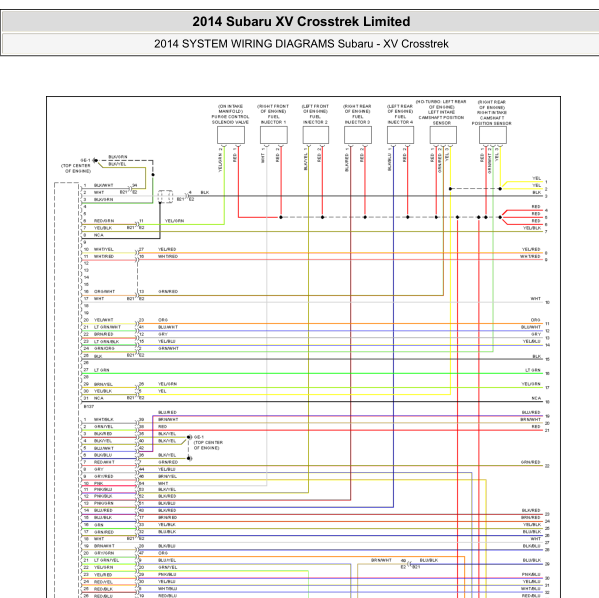The height and width of the screenshot is (598, 599).
Task: Click the 'LT GRN/YEL' label at B137 pin 21
Action: (x=107, y=560)
